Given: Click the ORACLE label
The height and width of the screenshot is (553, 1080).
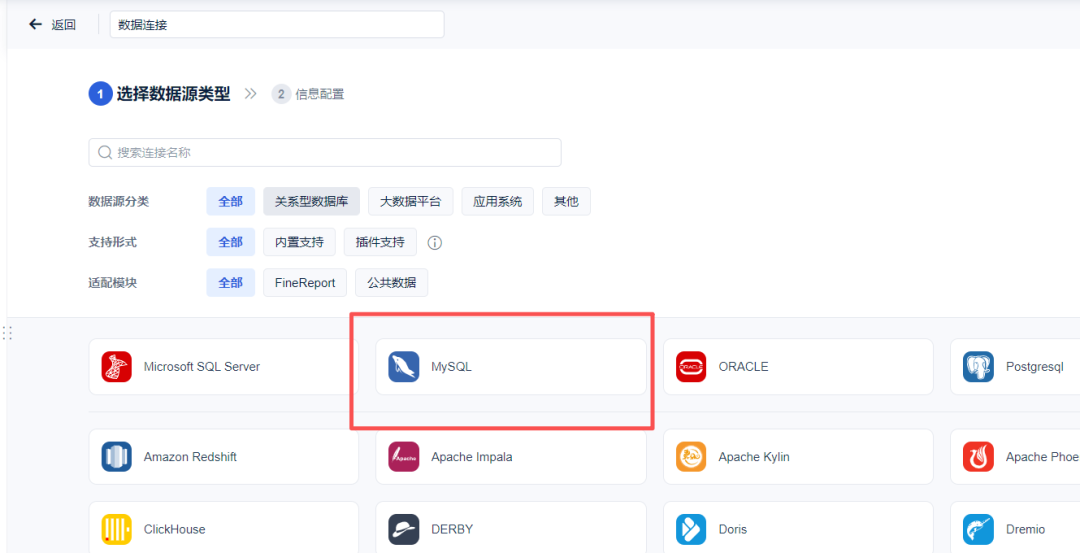Looking at the screenshot, I should point(743,367).
